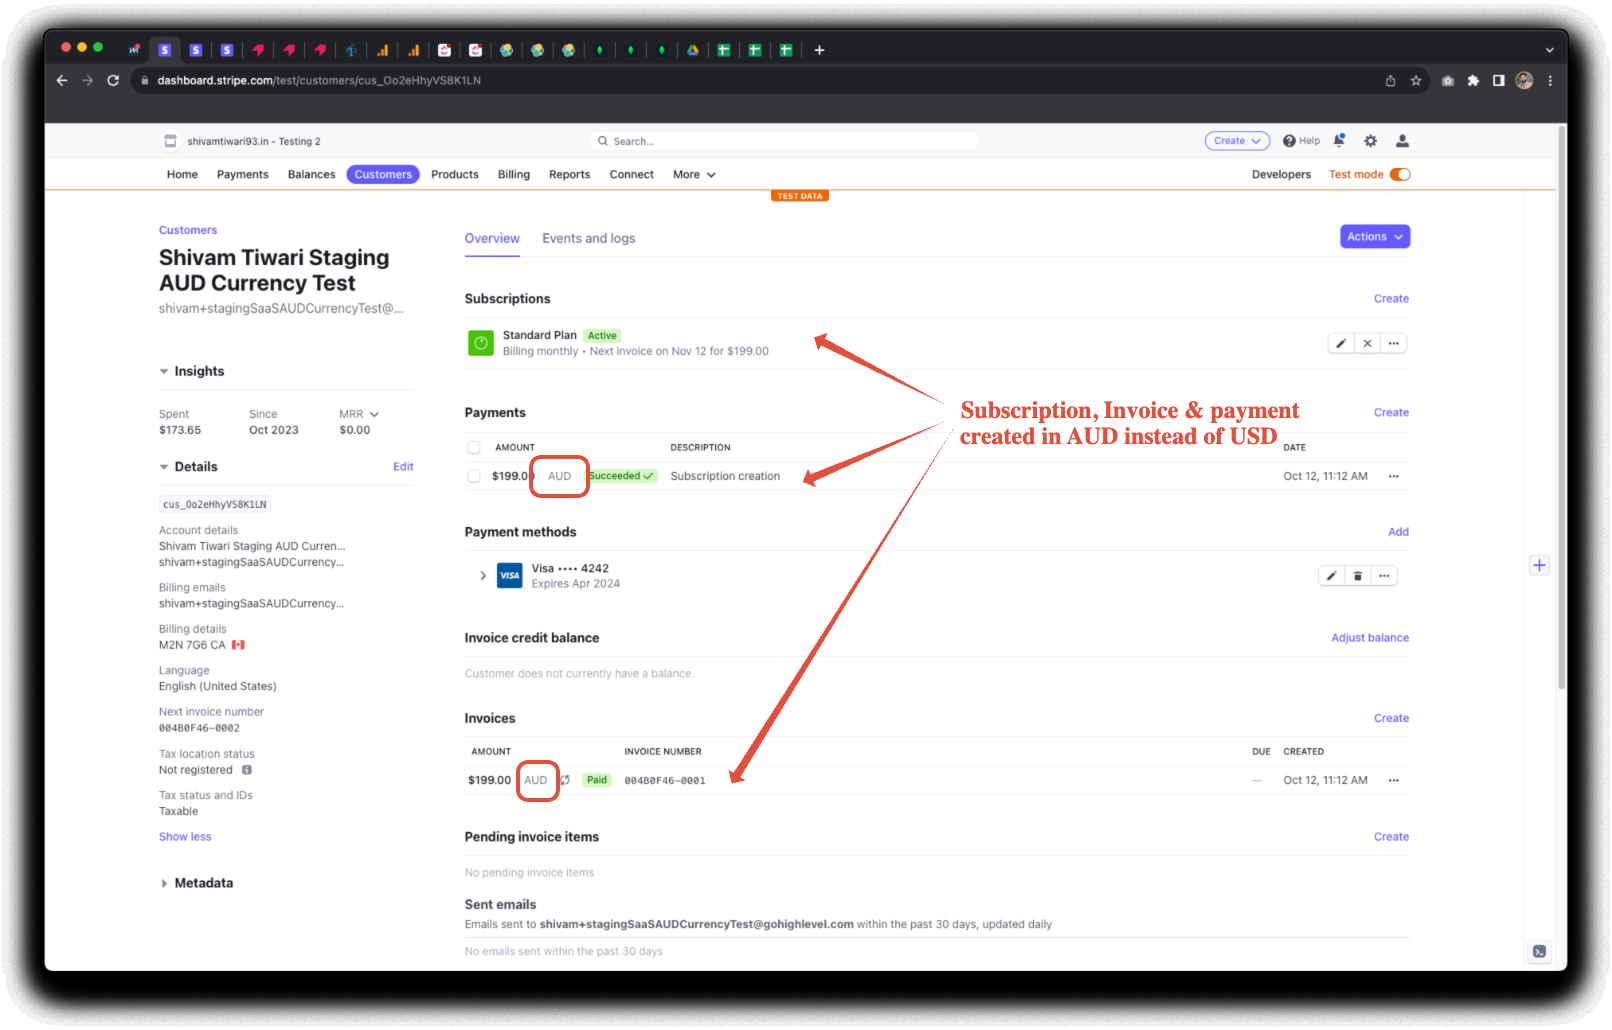Check the $199.00 payment row checkbox

(474, 476)
